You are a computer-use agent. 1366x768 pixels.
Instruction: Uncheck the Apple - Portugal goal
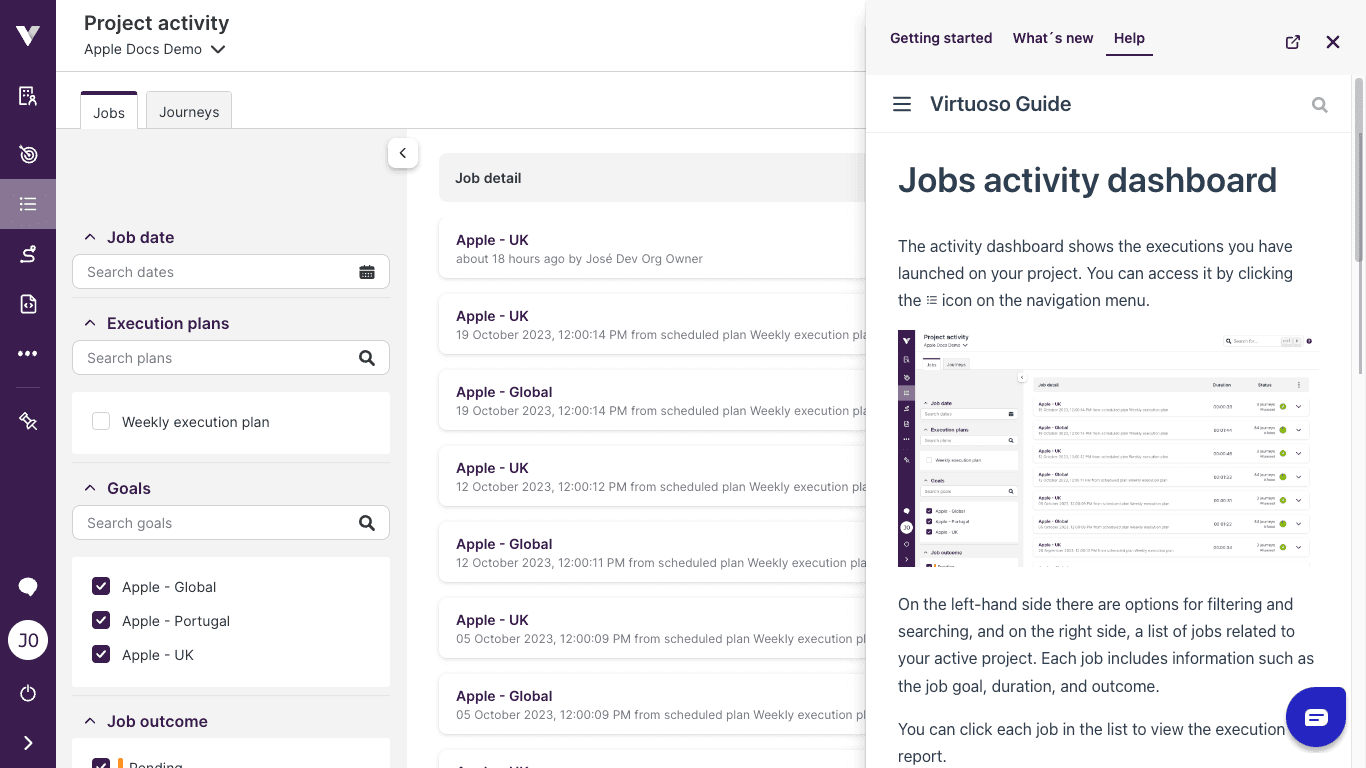(101, 621)
